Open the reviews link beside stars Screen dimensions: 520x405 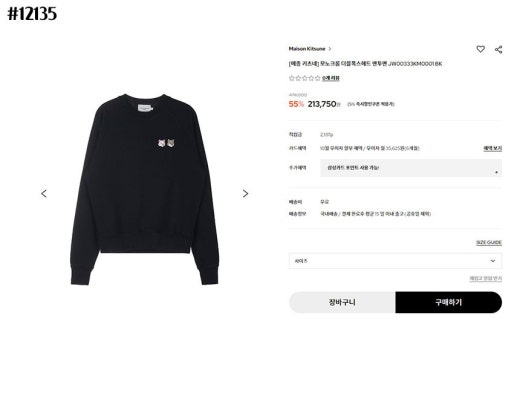[x=331, y=78]
